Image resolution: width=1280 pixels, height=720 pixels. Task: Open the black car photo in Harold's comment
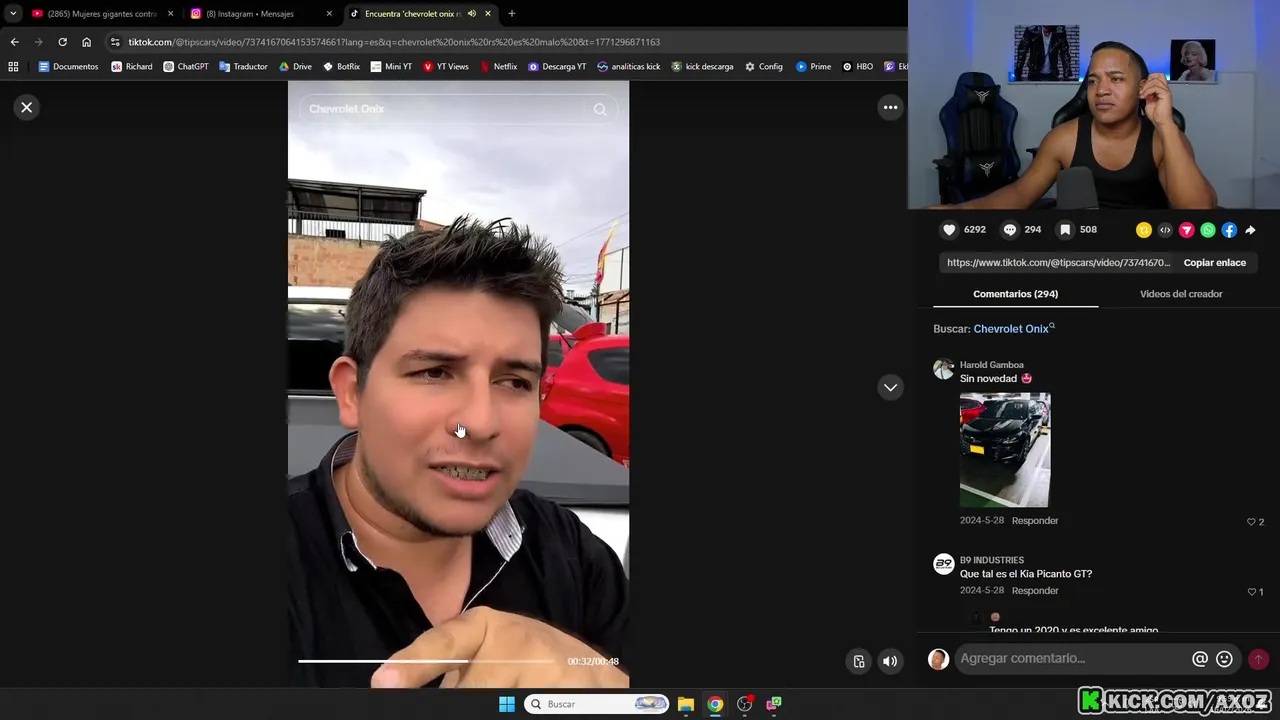pos(1005,450)
